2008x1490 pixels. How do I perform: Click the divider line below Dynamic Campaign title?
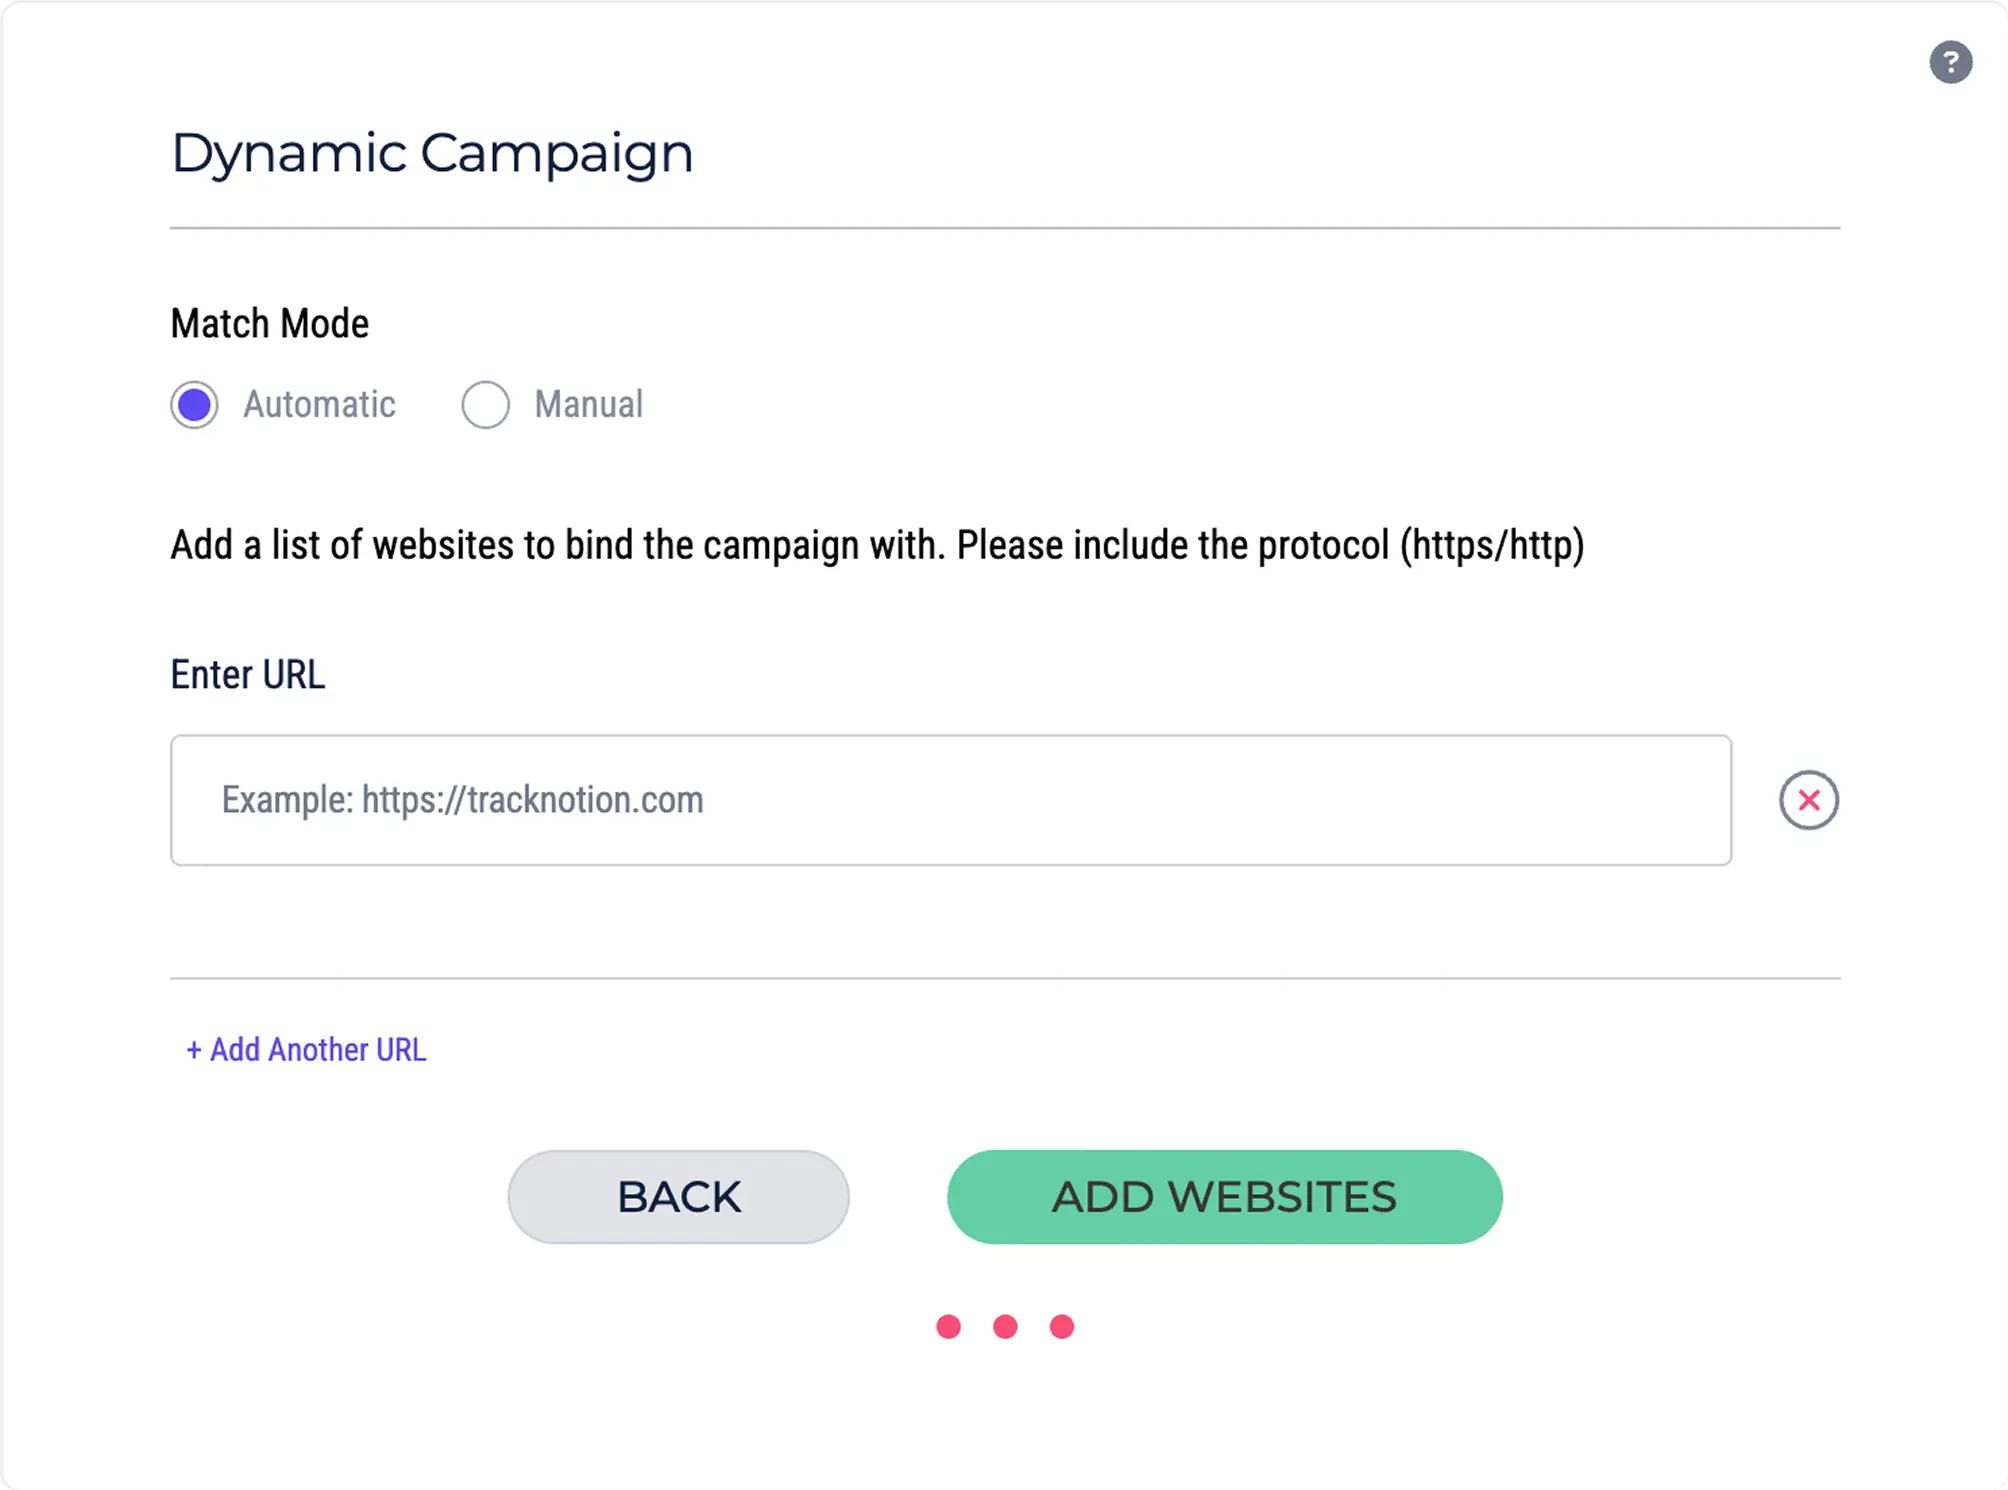(x=1005, y=228)
